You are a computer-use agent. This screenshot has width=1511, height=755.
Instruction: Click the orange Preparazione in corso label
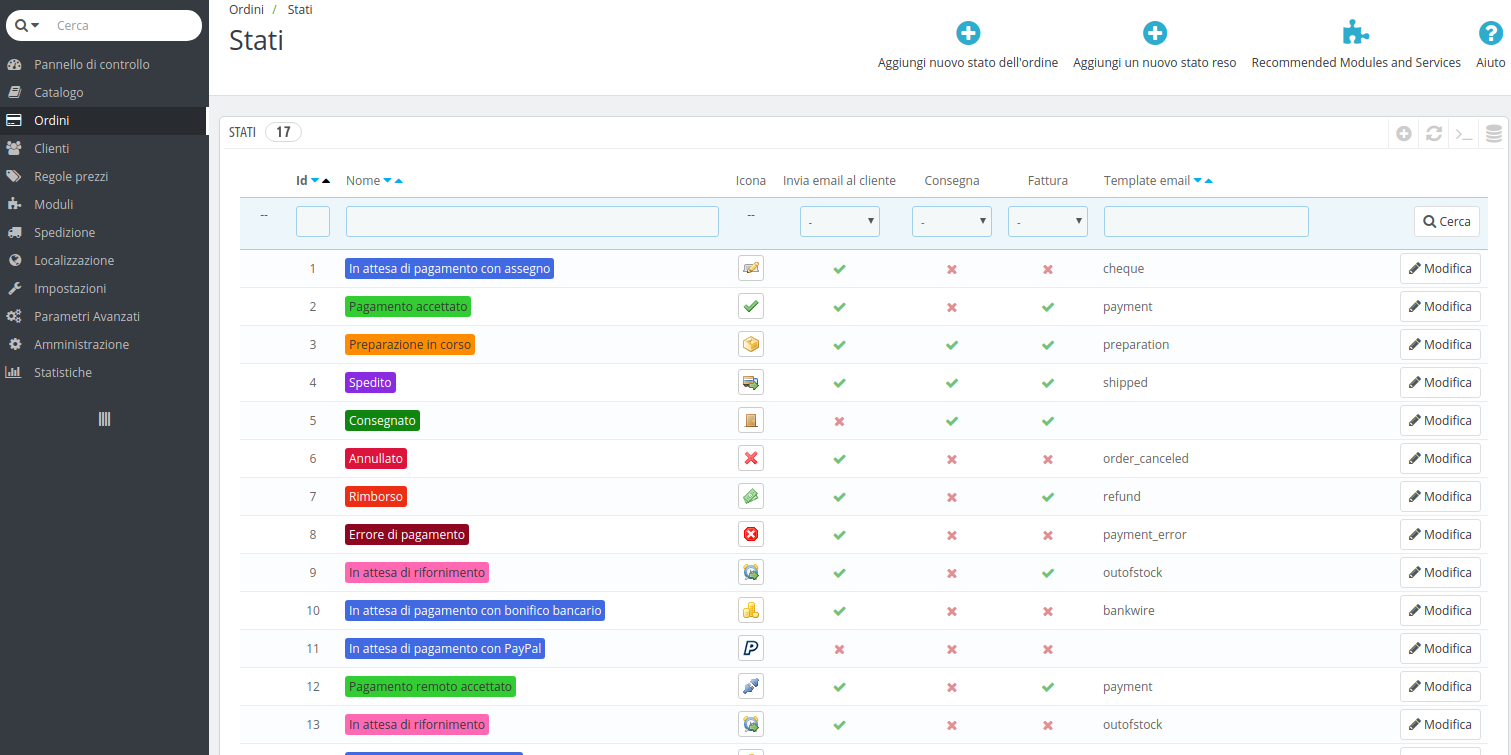(x=410, y=344)
